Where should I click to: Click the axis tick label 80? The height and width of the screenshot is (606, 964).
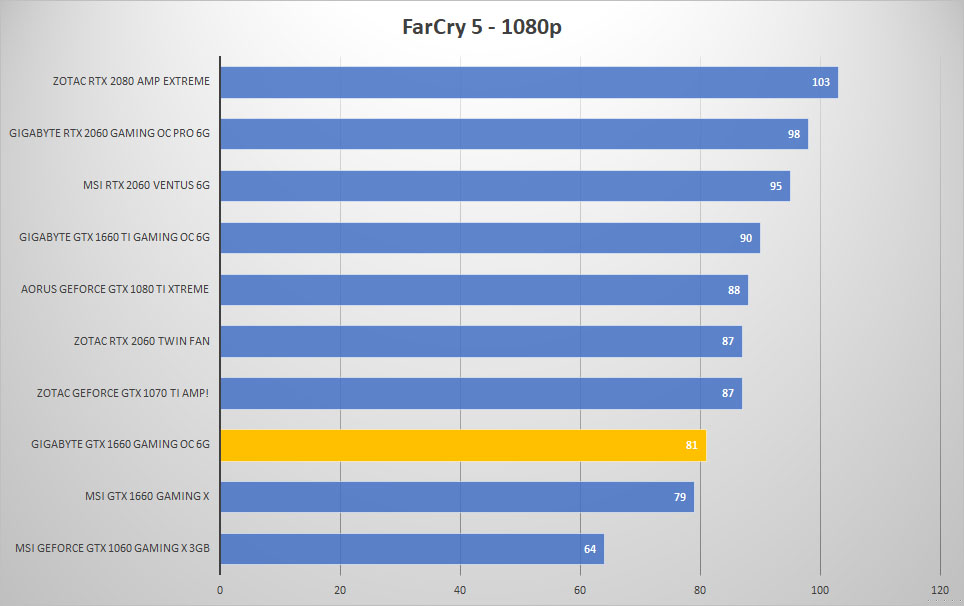pos(700,590)
